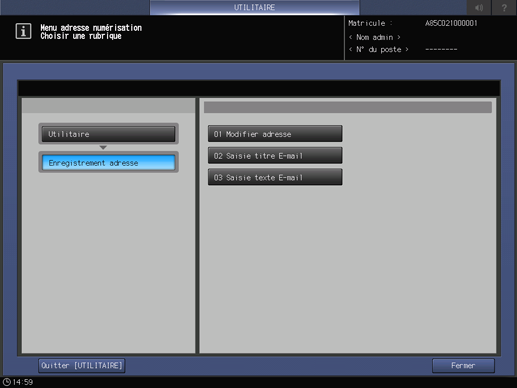Click the Fermer button
The width and height of the screenshot is (517, 388).
pos(463,366)
